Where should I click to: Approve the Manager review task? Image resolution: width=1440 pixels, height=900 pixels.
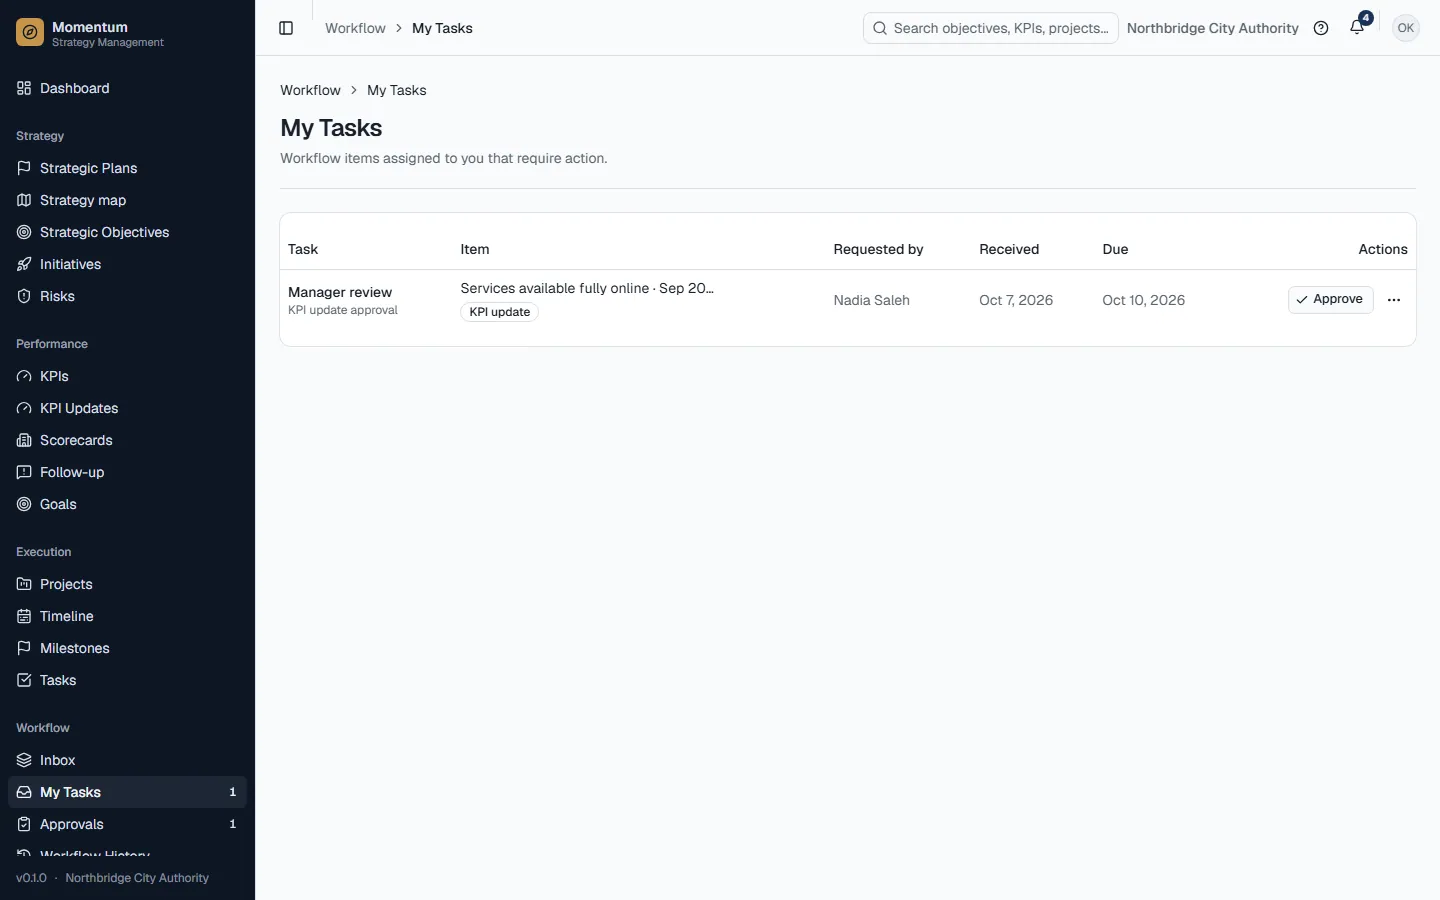pos(1330,300)
